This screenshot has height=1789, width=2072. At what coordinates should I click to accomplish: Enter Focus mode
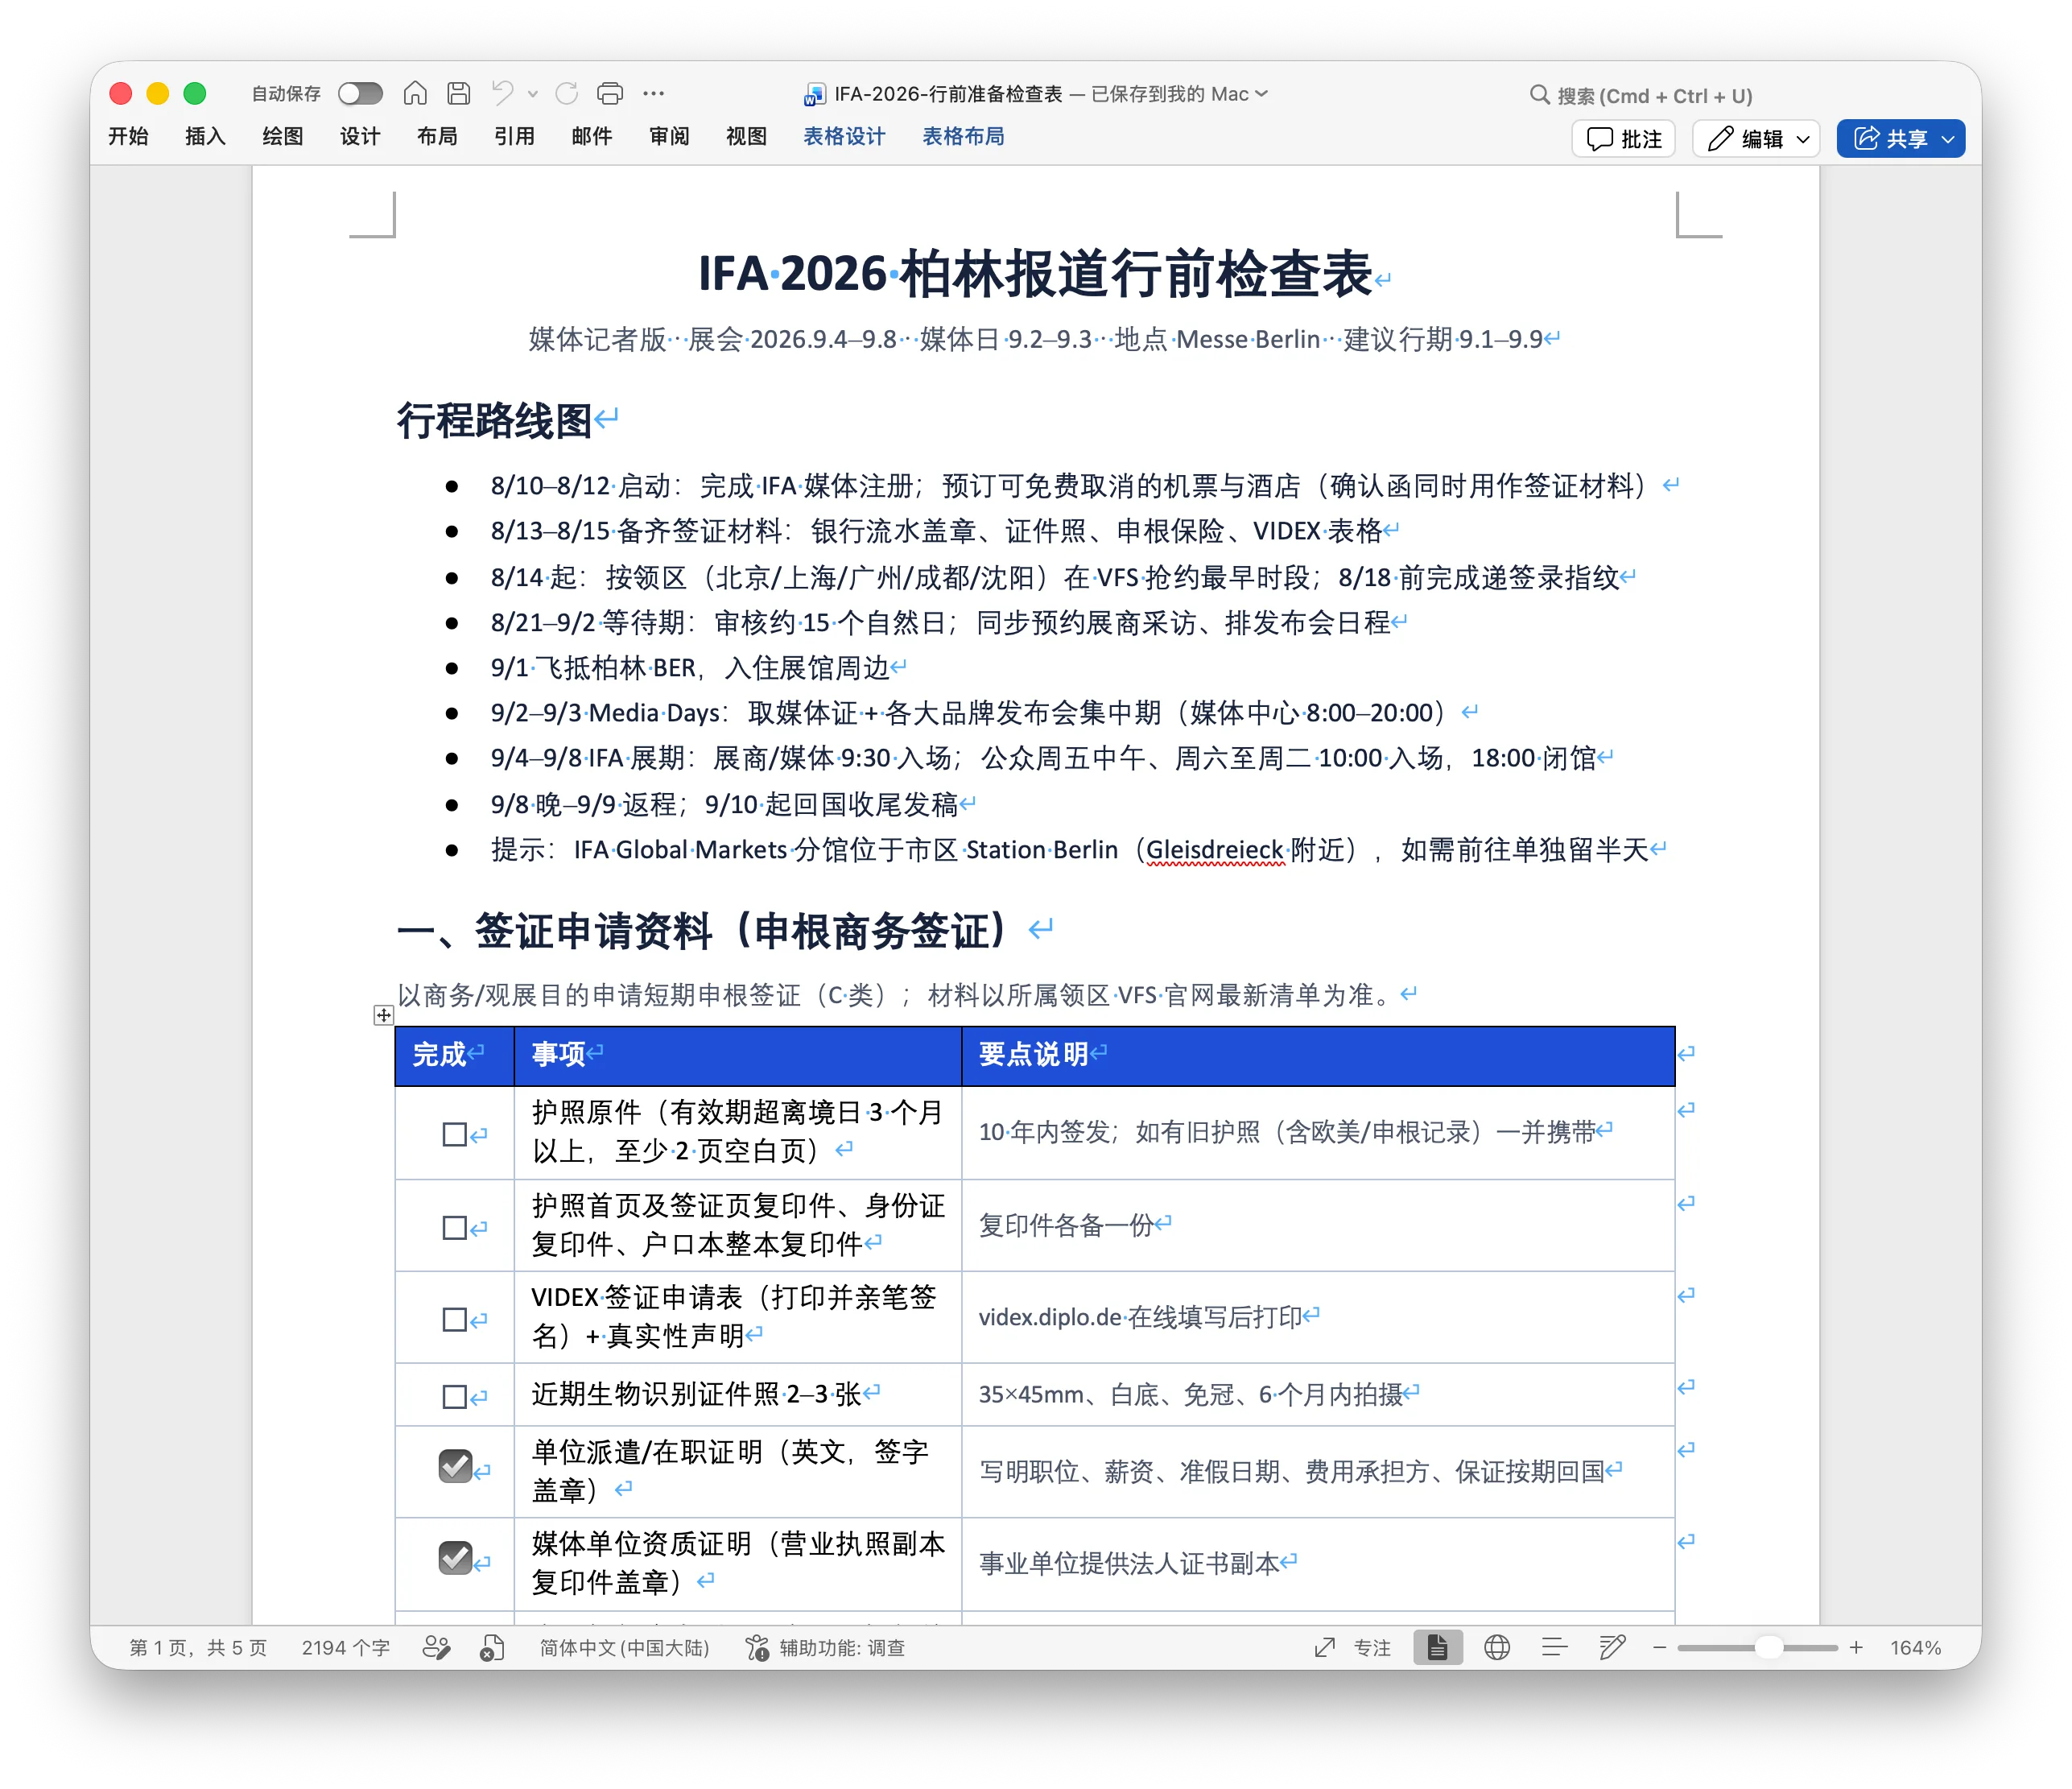pos(1352,1647)
